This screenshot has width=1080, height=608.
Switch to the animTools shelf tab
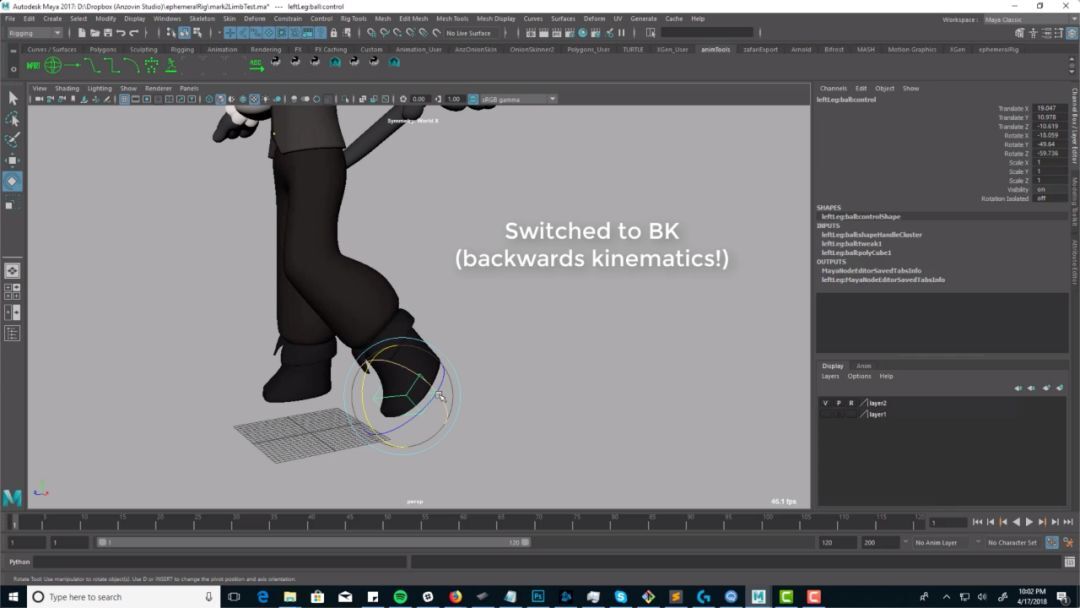click(715, 49)
